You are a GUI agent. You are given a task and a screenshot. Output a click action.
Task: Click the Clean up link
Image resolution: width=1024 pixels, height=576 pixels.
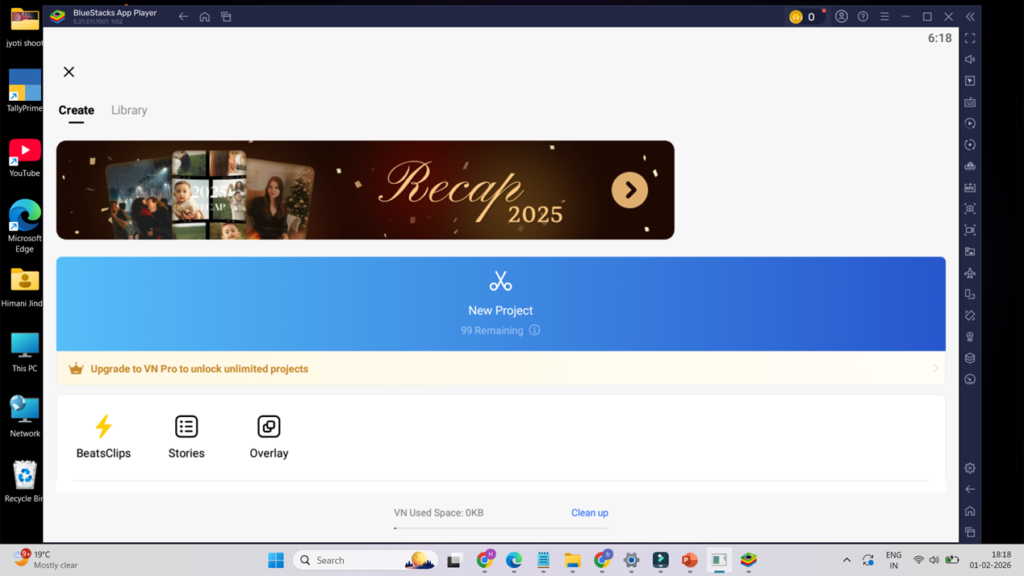click(589, 513)
